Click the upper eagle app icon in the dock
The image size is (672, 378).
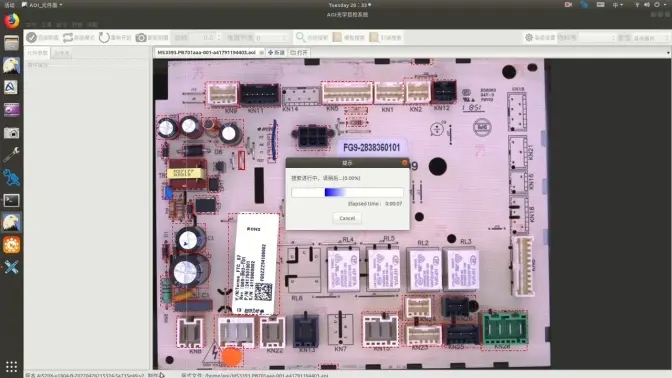coord(12,65)
